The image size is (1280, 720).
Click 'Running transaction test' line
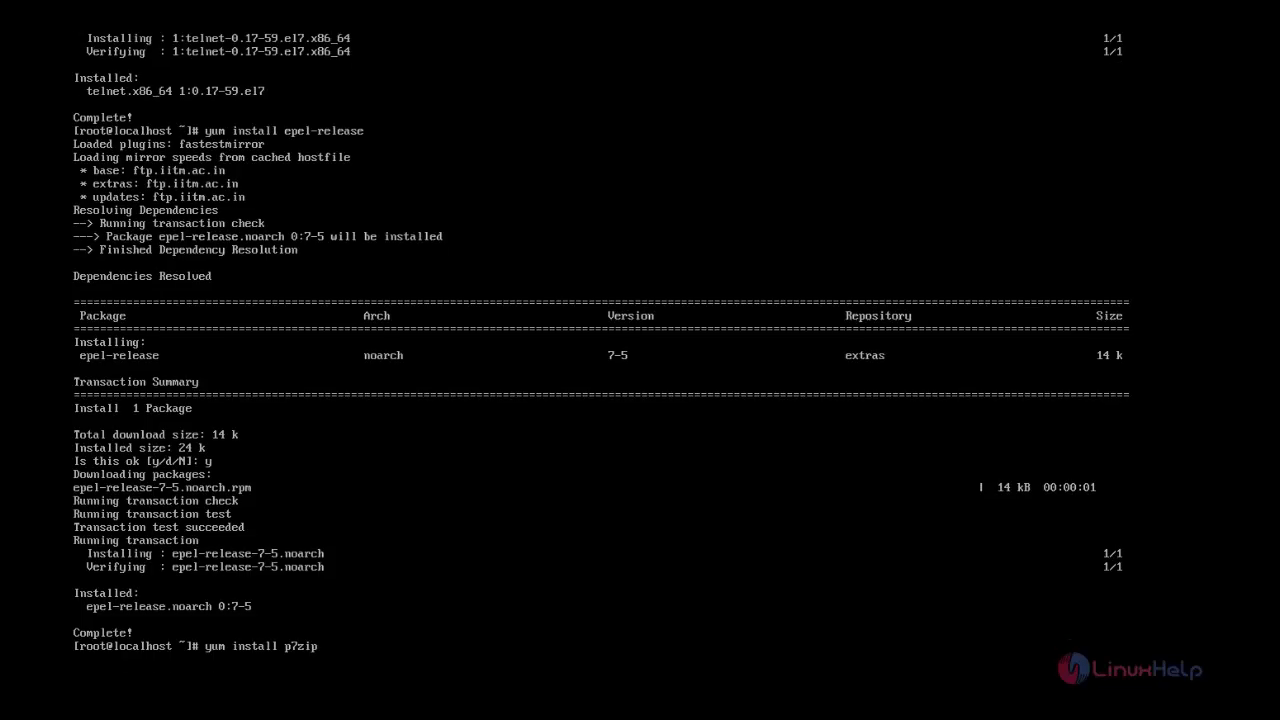[x=152, y=514]
